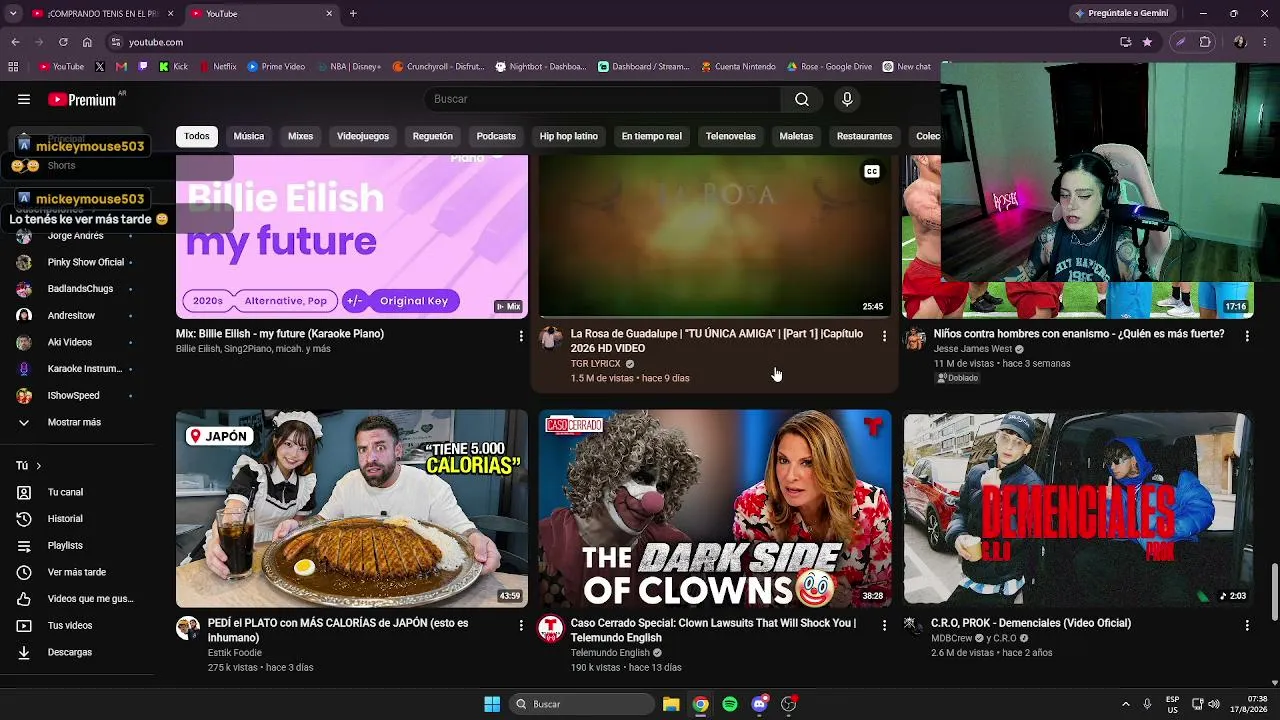Open the Mix Billie Eilish karaoke thumbnail

pos(352,236)
